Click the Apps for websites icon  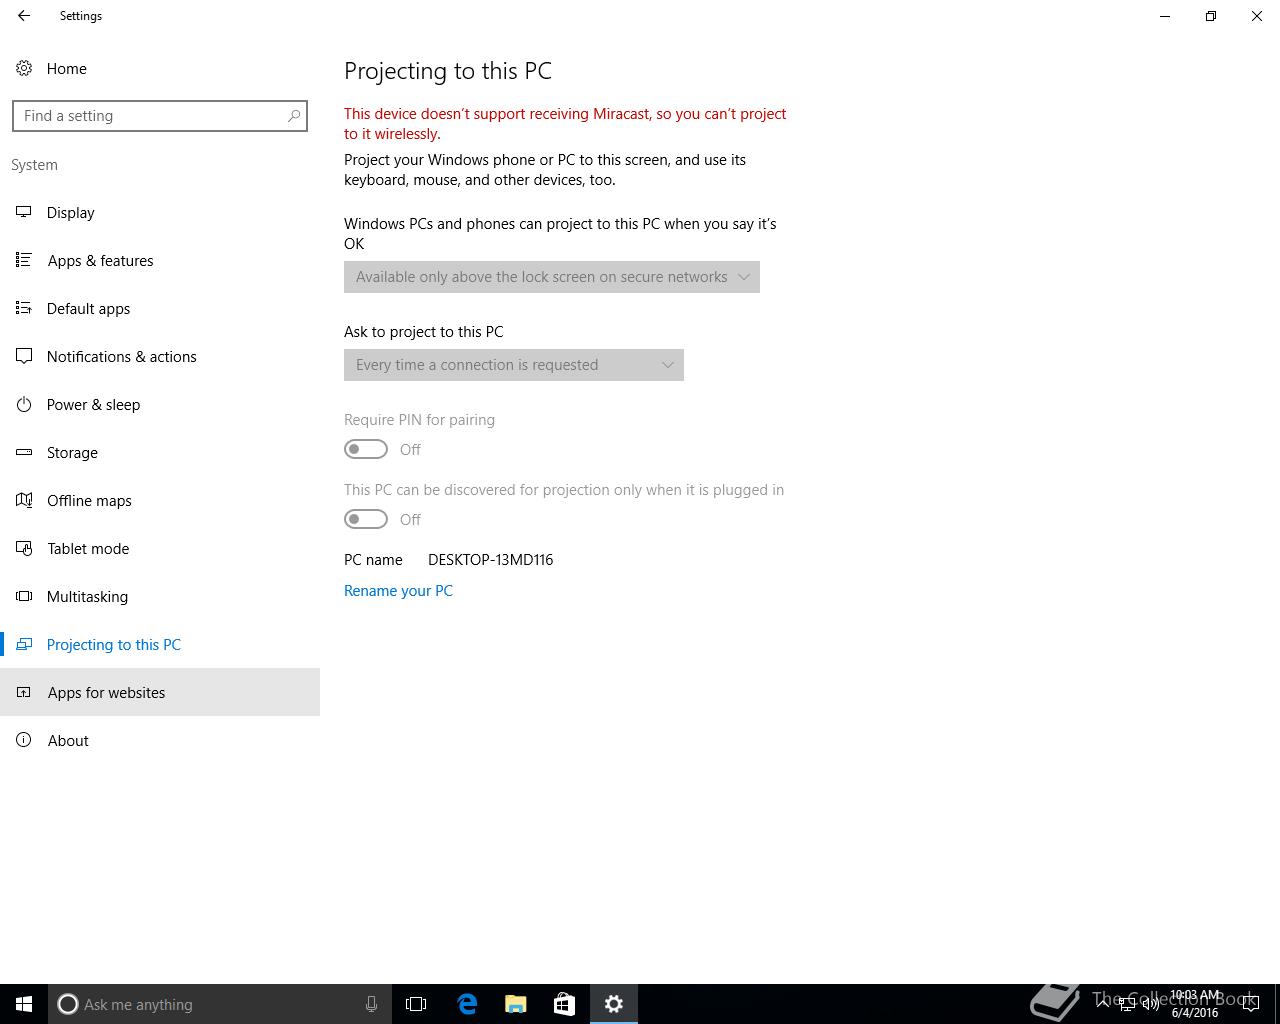pos(24,692)
